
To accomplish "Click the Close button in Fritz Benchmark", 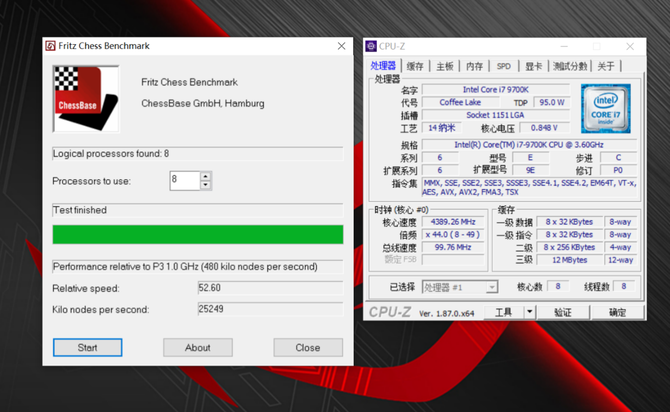I will pyautogui.click(x=308, y=347).
